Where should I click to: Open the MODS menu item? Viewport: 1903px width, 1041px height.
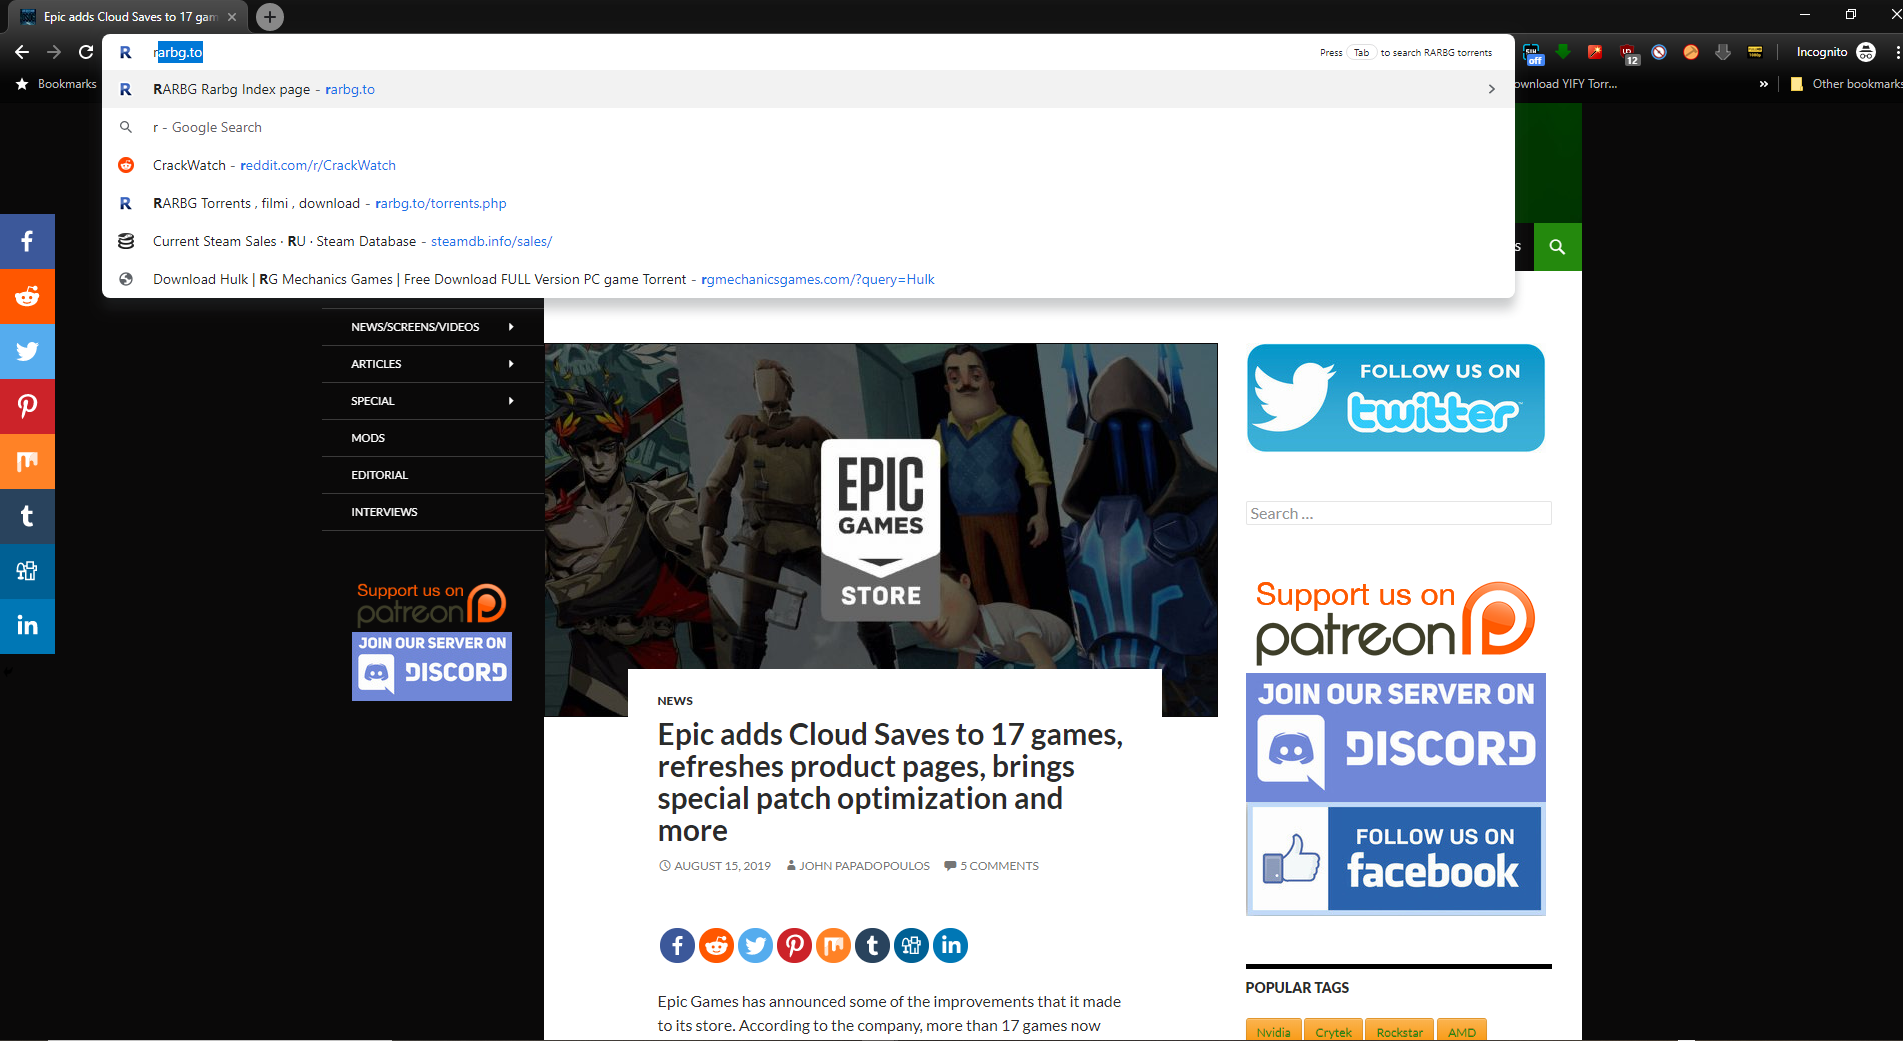tap(368, 438)
